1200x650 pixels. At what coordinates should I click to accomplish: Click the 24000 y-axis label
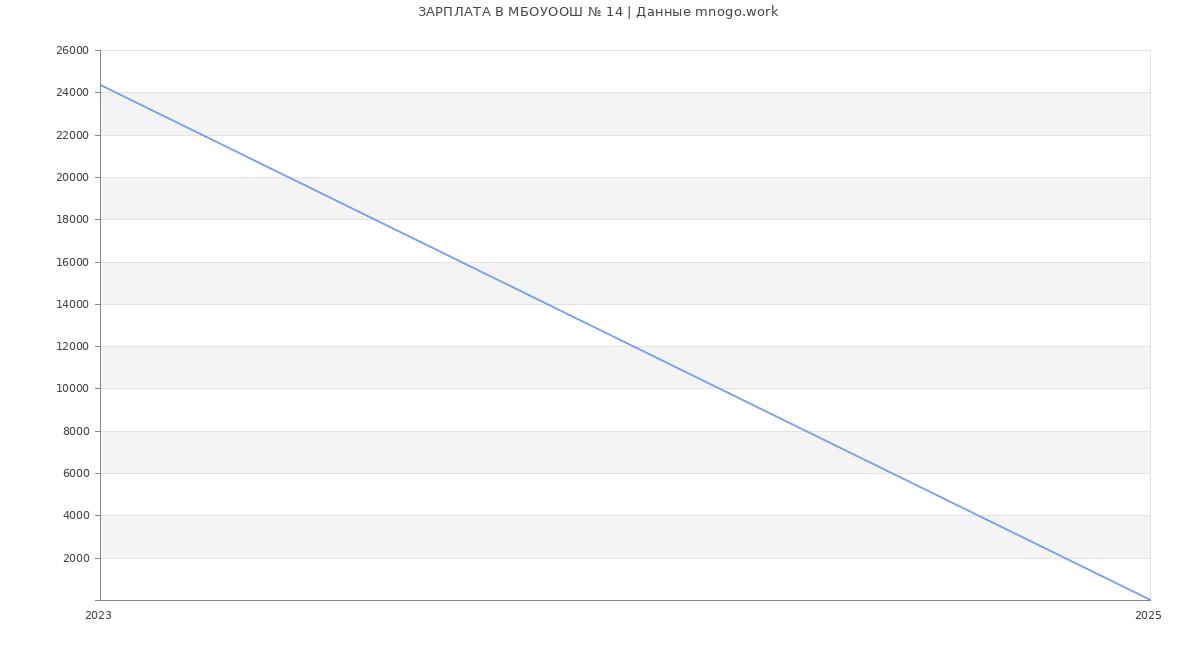pos(72,92)
